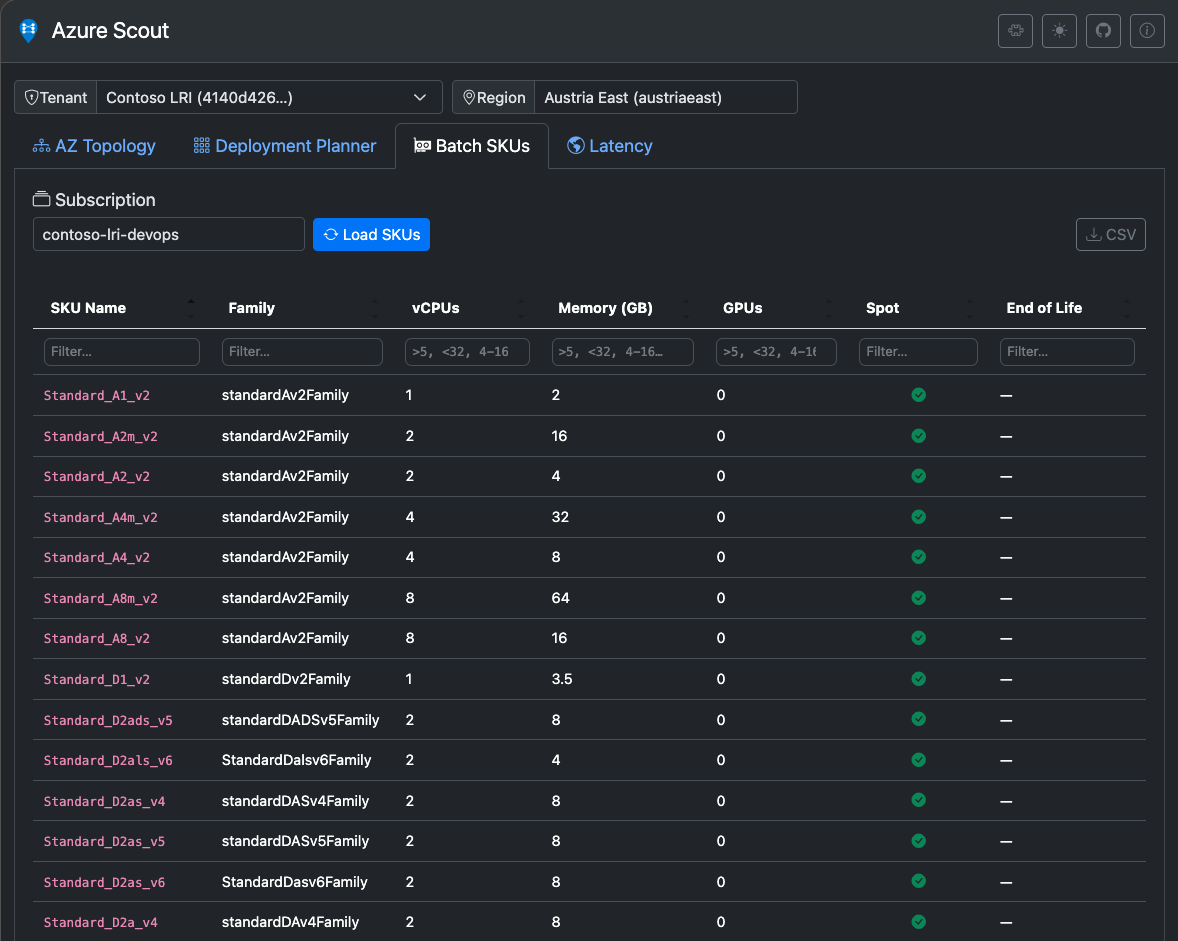Click the End of Life filter field

1067,351
